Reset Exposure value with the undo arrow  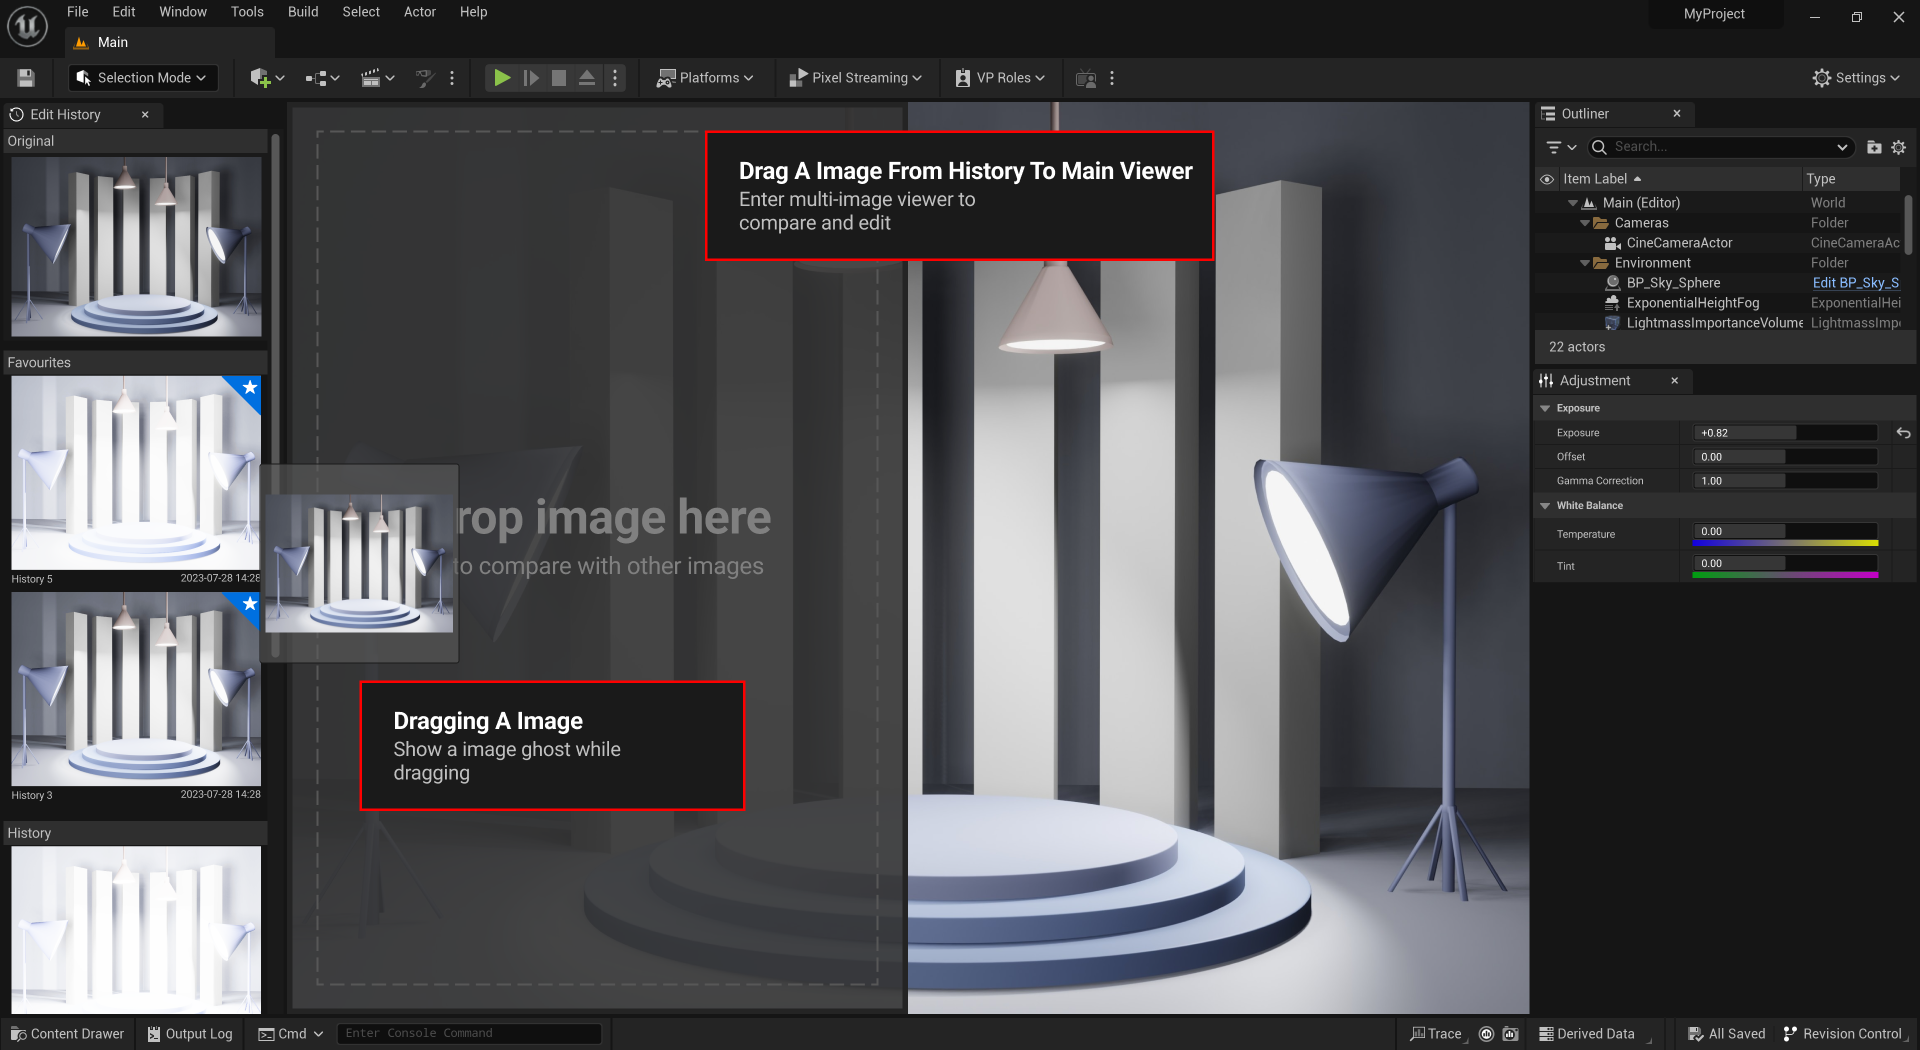pyautogui.click(x=1903, y=433)
